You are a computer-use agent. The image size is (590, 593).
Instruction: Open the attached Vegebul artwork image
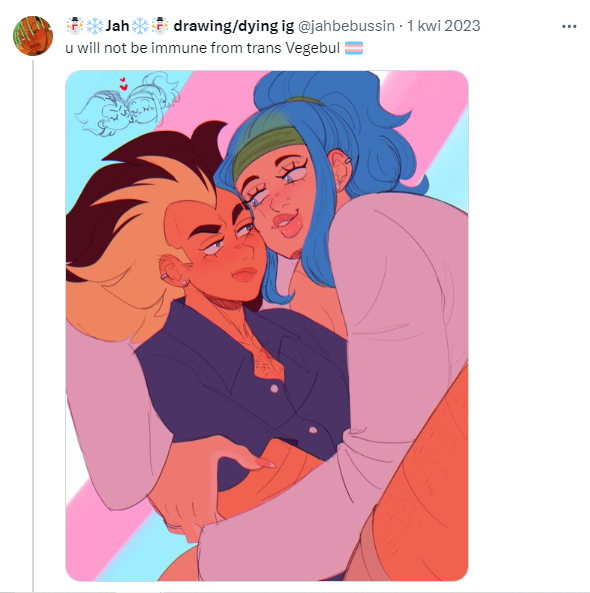point(267,326)
